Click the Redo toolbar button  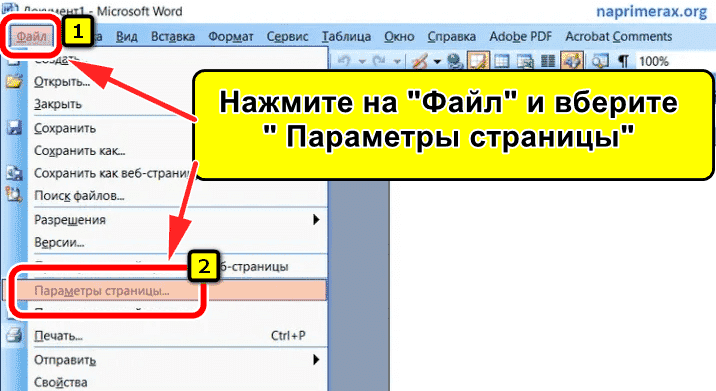379,61
